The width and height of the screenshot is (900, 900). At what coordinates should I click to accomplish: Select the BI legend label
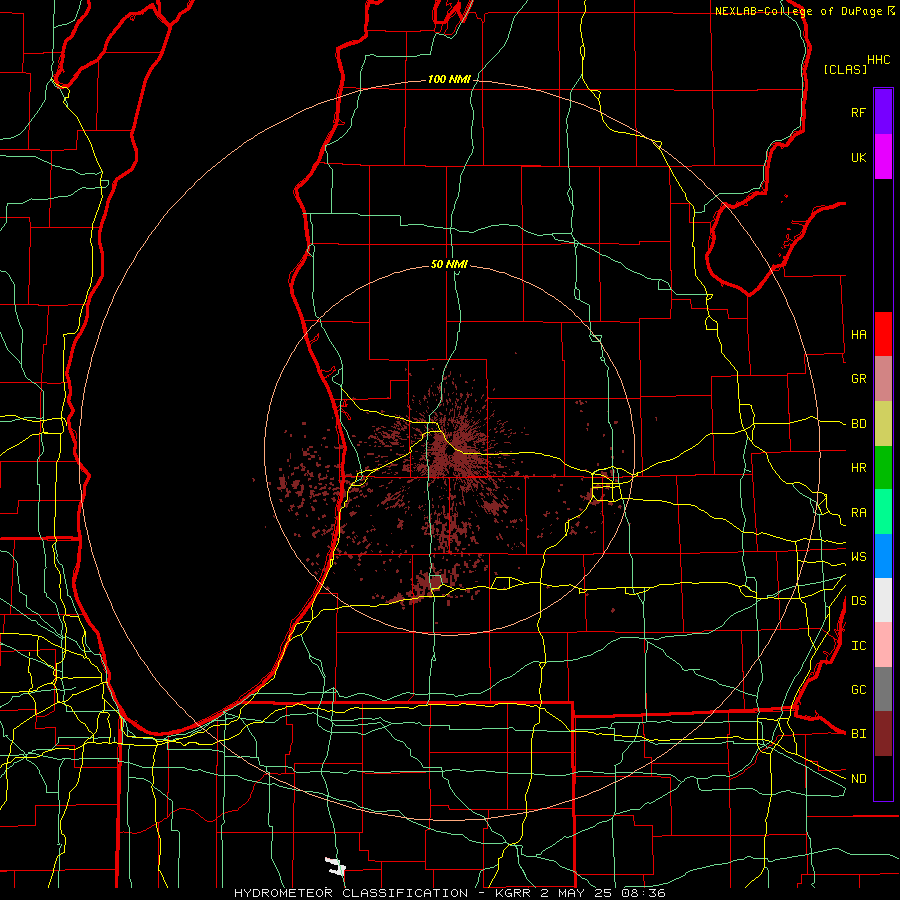[x=859, y=734]
